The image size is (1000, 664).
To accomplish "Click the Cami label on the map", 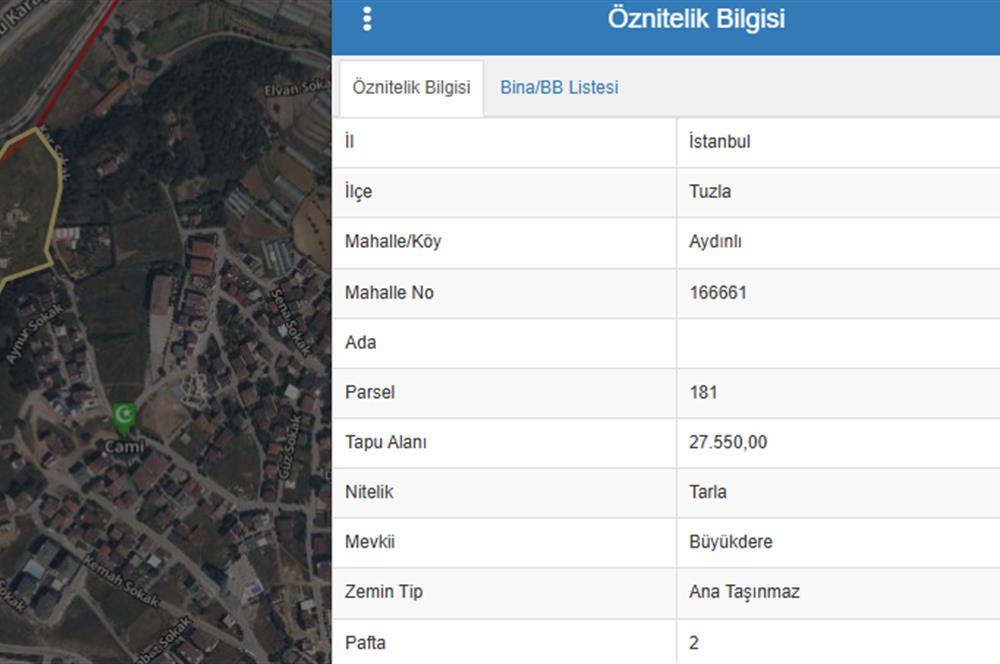I will click(x=124, y=446).
